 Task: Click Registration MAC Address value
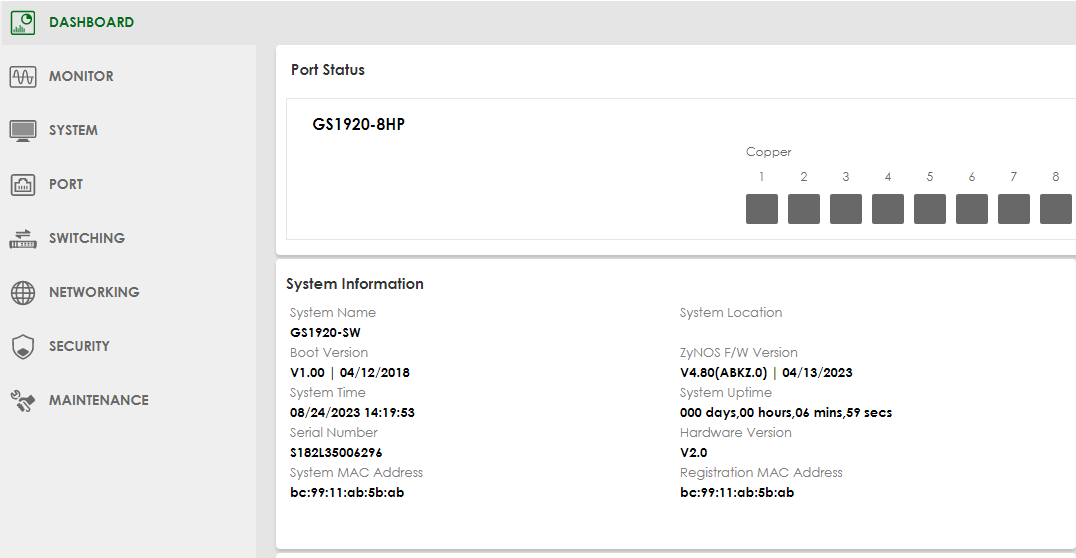[737, 493]
